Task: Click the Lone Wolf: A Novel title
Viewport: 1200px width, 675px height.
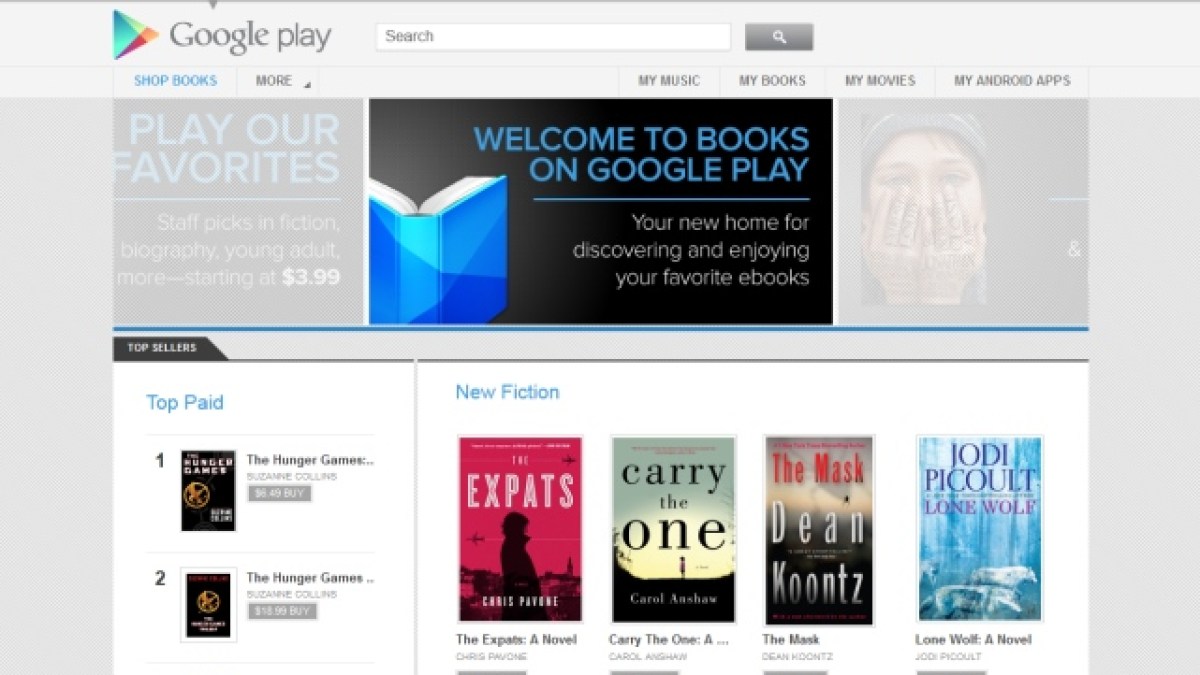Action: pos(973,640)
